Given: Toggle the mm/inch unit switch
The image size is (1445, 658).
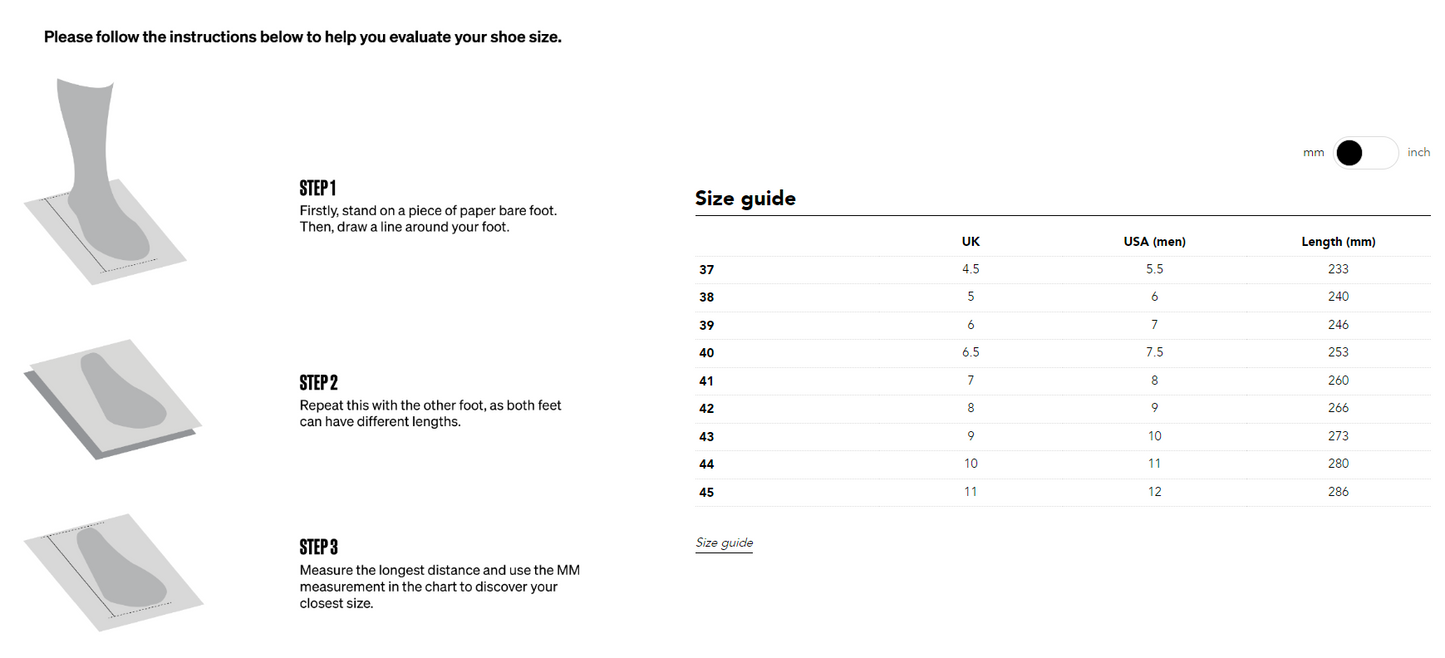Looking at the screenshot, I should point(1365,153).
